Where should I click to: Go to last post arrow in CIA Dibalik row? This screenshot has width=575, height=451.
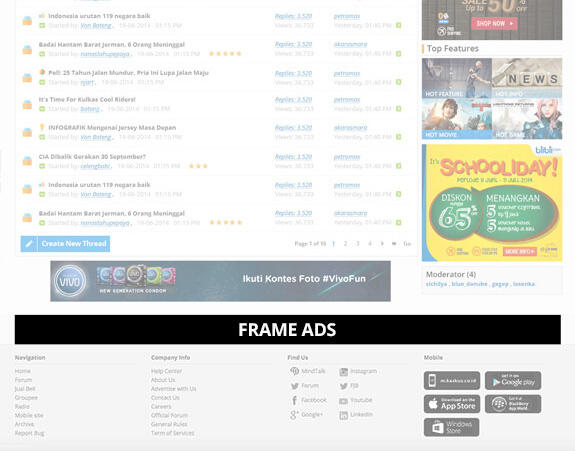(x=399, y=166)
